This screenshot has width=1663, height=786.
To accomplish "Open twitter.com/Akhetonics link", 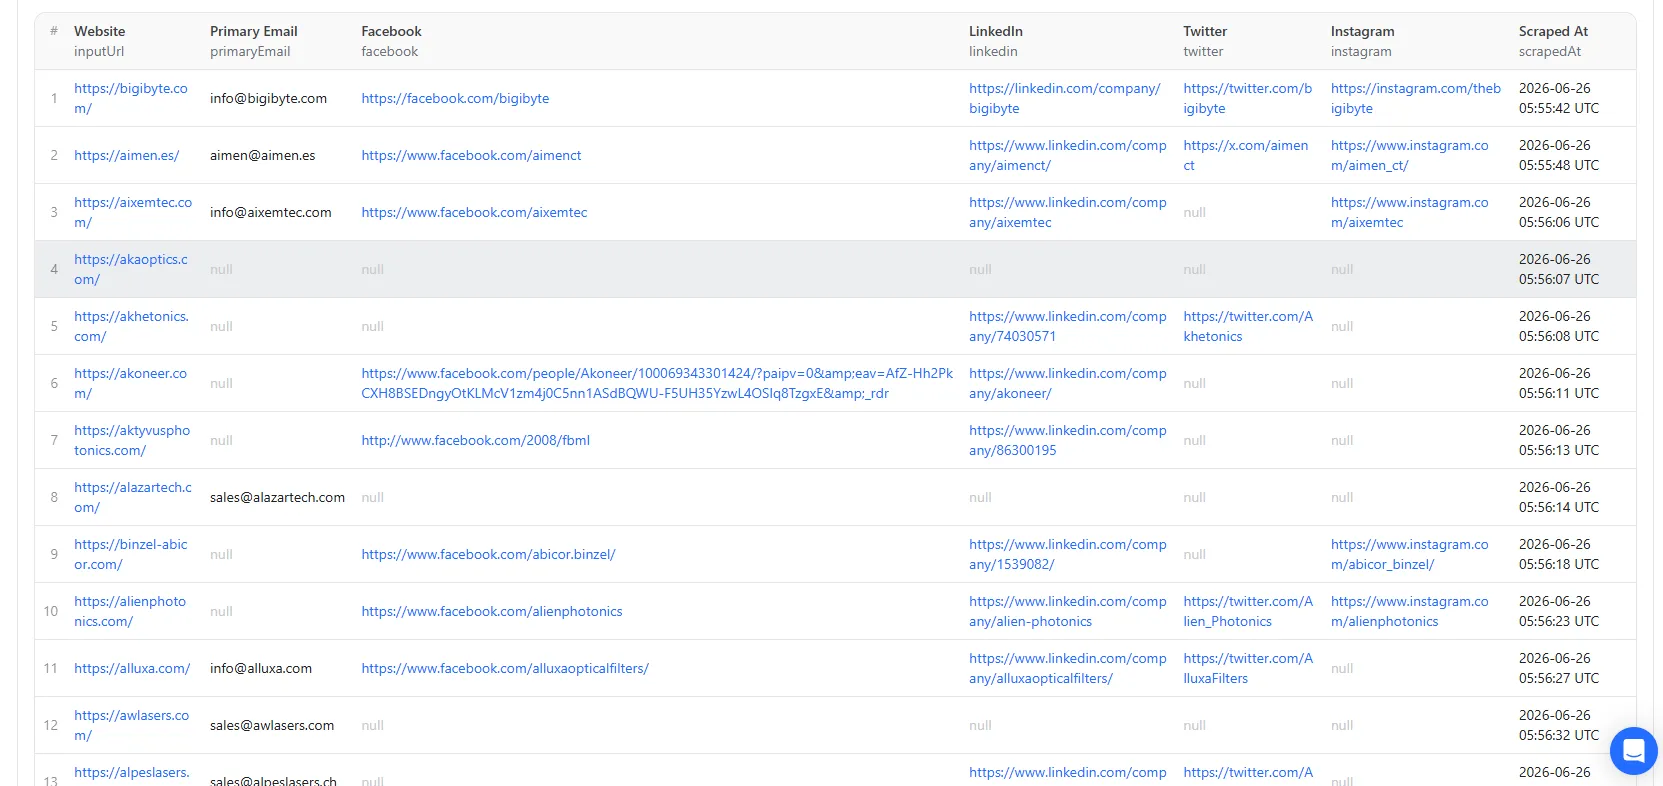I will coord(1248,326).
